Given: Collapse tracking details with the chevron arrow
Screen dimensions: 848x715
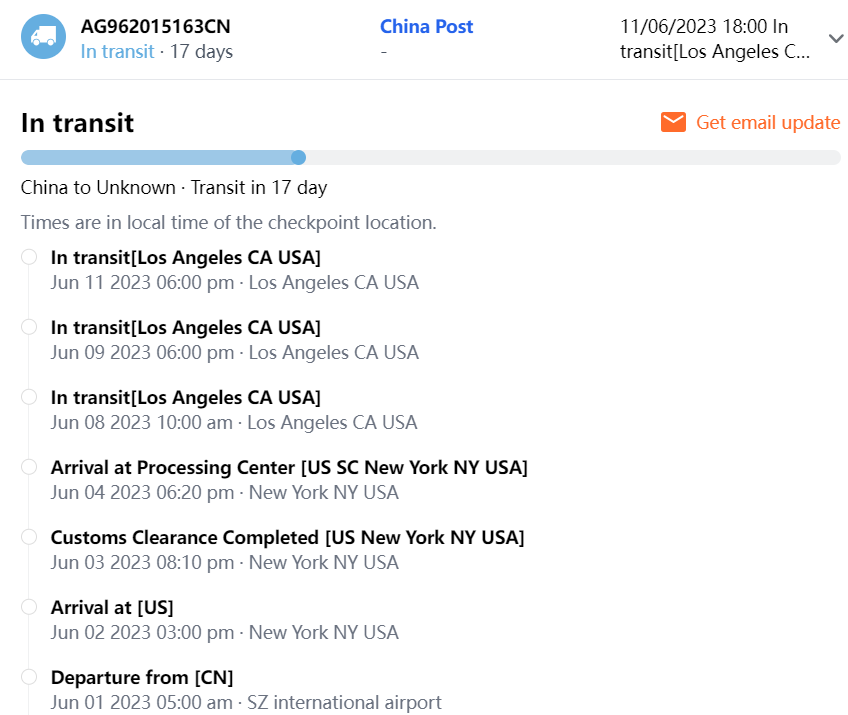Looking at the screenshot, I should coord(836,38).
